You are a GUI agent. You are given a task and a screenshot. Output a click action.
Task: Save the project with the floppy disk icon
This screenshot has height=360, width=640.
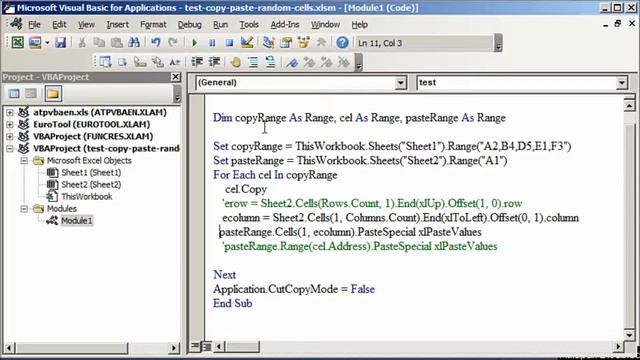60,42
